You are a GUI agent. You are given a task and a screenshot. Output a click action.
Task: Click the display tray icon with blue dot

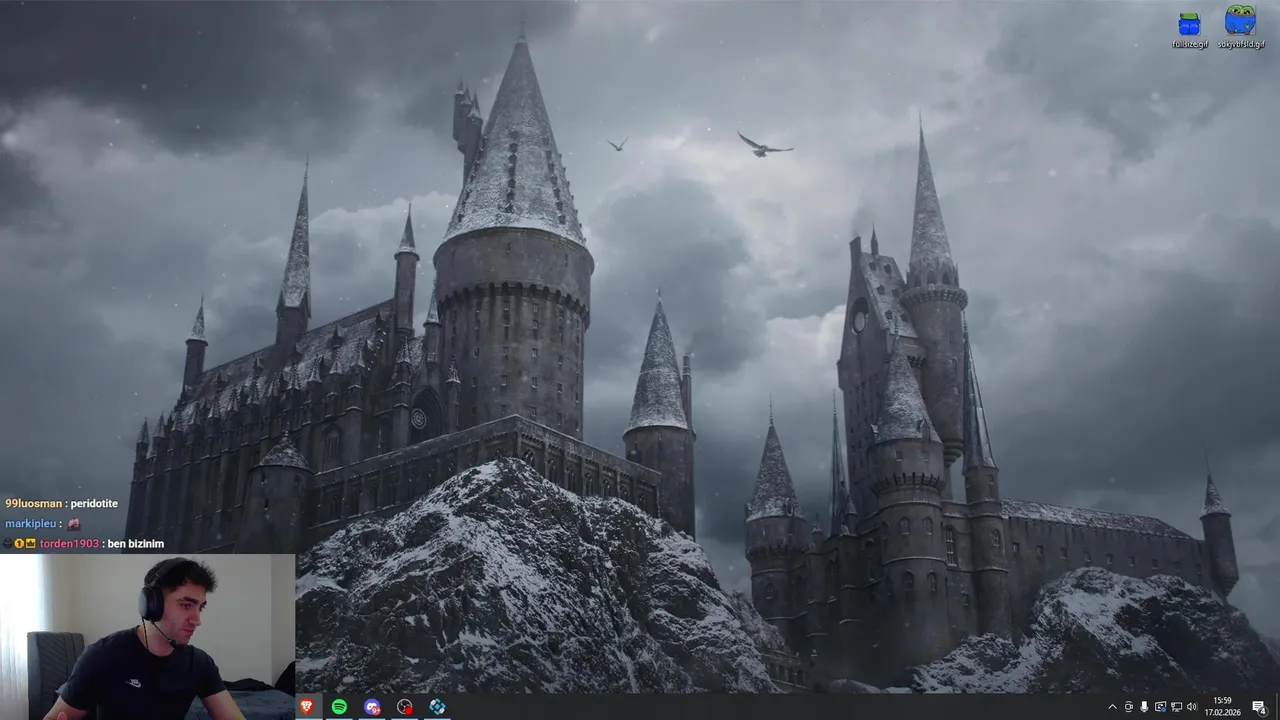coord(1160,707)
